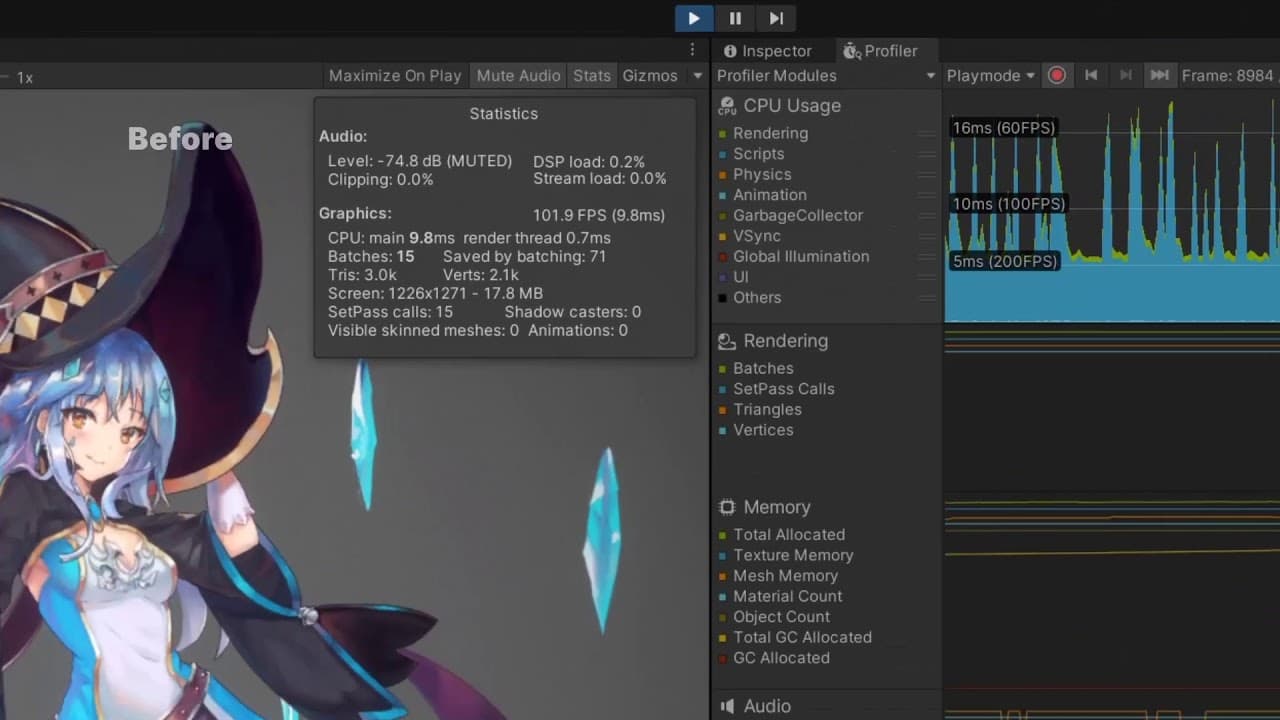Viewport: 1280px width, 720px height.
Task: Toggle the Animation category in CPU chart
Action: 722,196
